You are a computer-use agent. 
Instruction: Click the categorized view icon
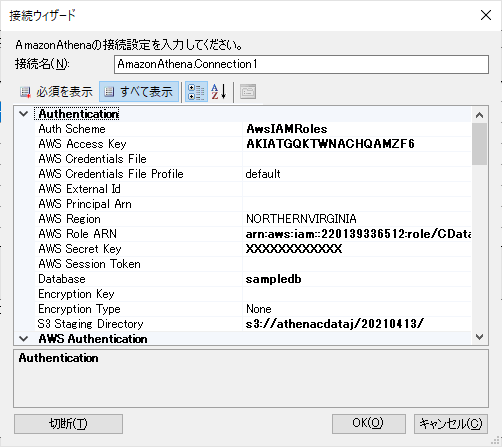point(196,92)
